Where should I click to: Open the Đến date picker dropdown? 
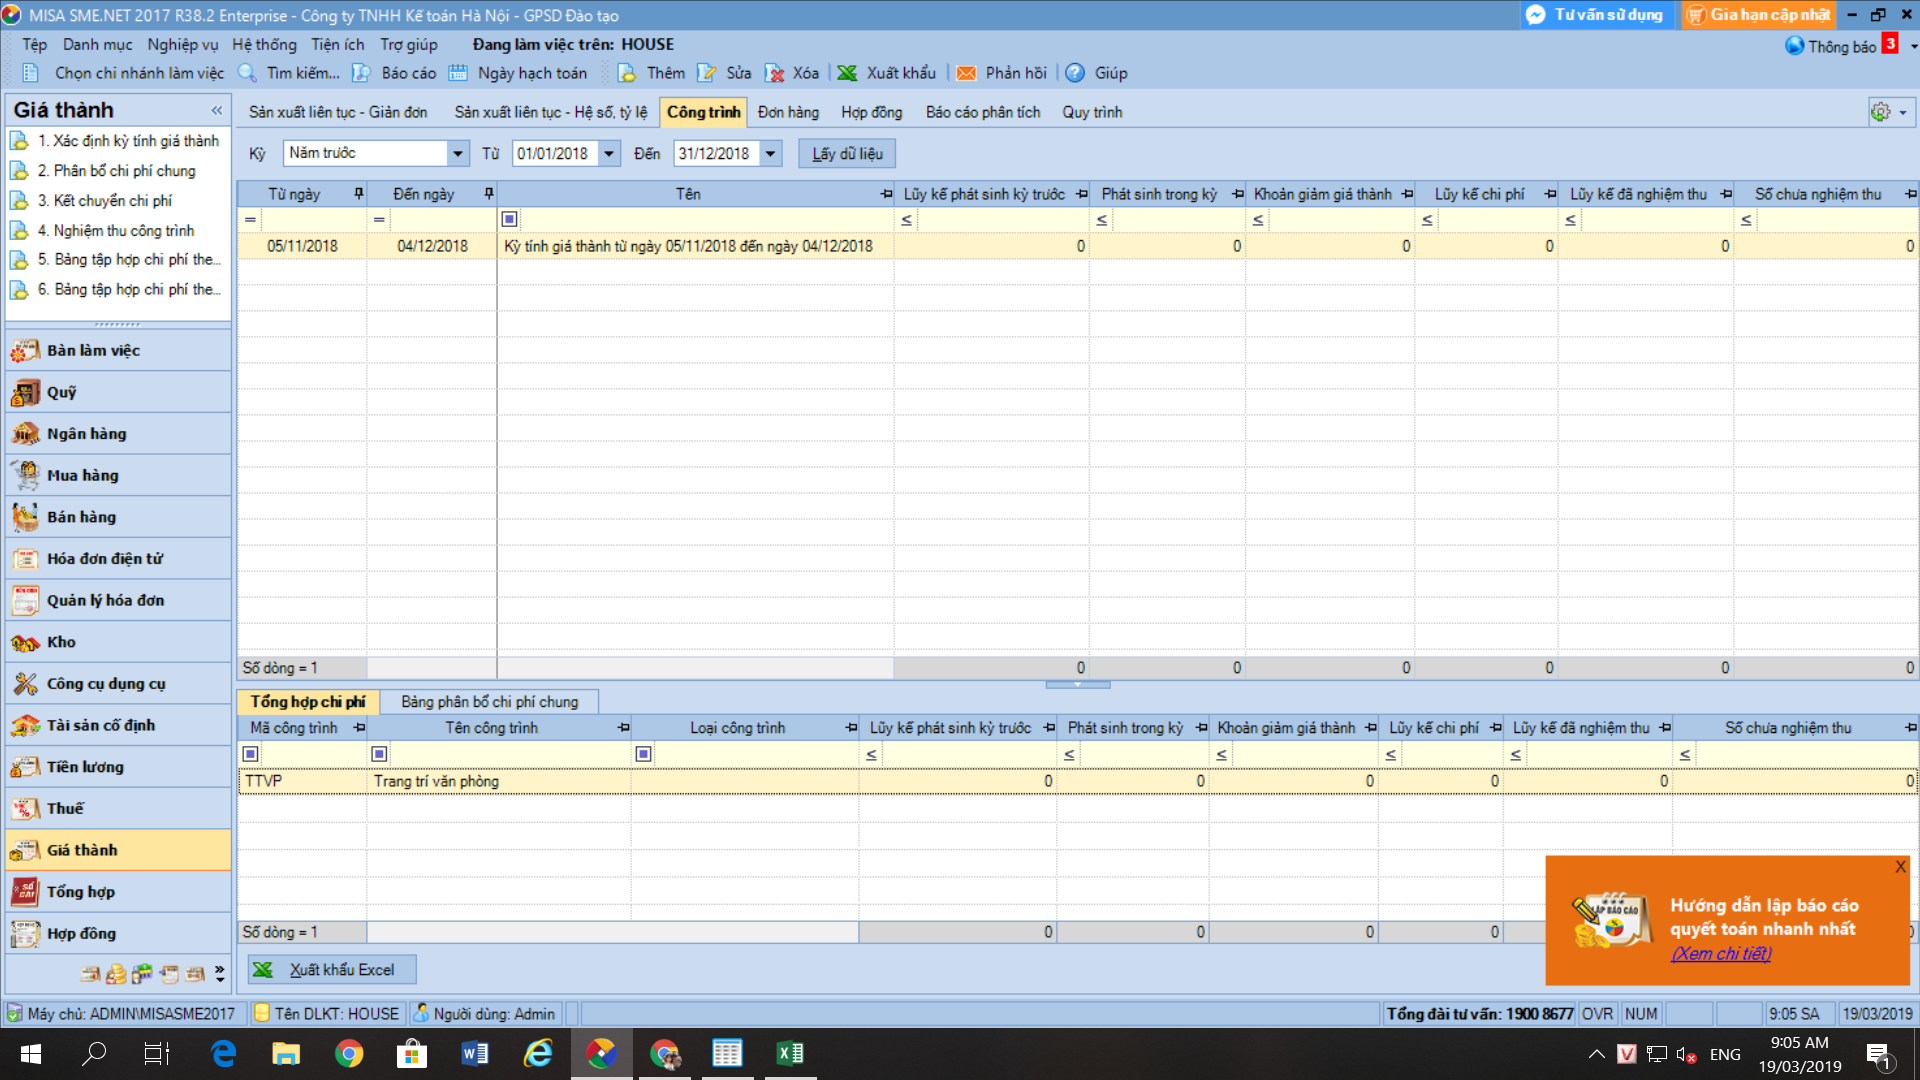(770, 153)
